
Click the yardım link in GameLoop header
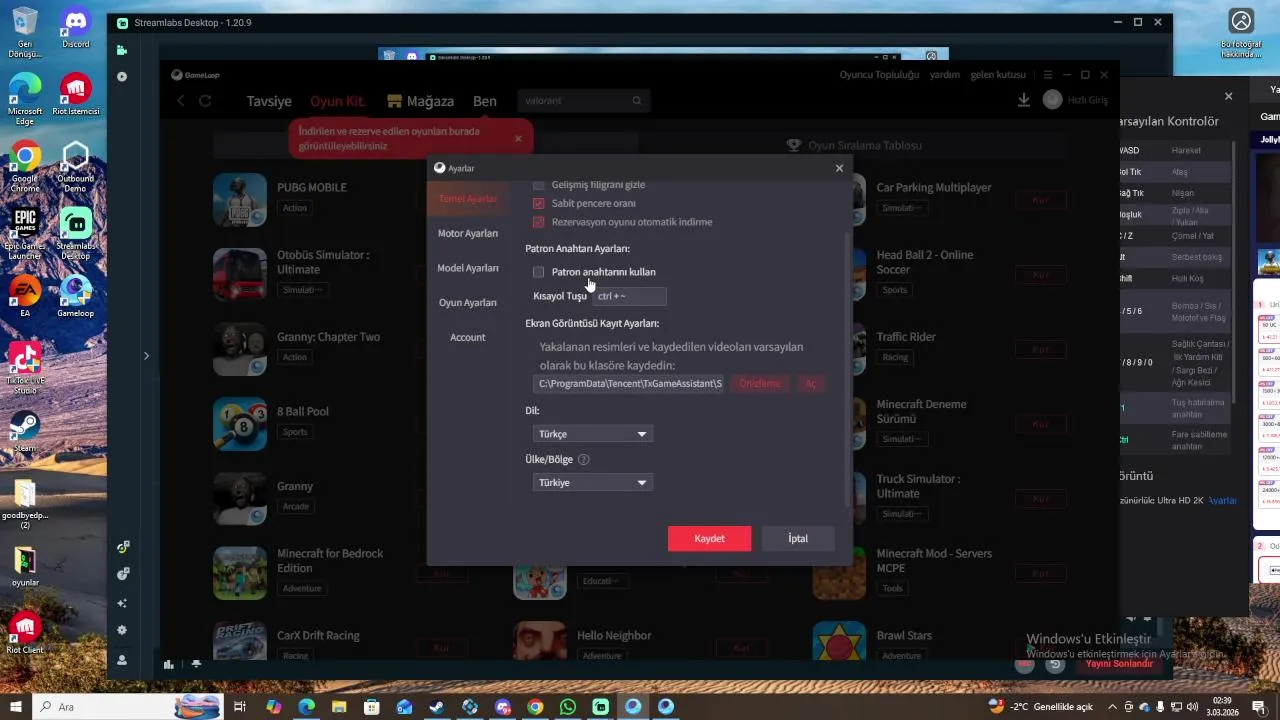pyautogui.click(x=945, y=75)
